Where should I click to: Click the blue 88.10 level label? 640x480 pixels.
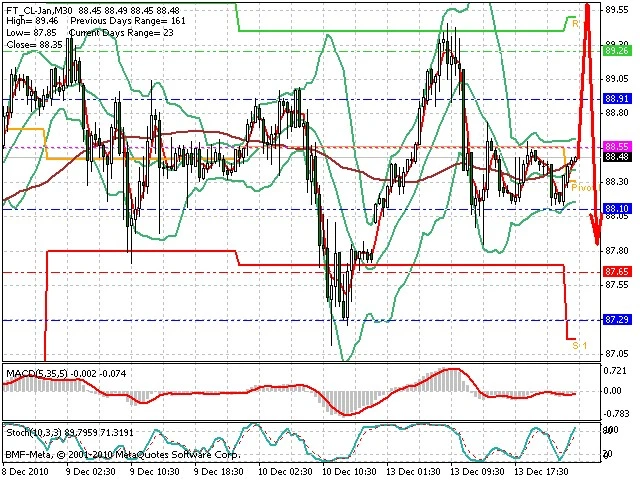click(x=616, y=209)
